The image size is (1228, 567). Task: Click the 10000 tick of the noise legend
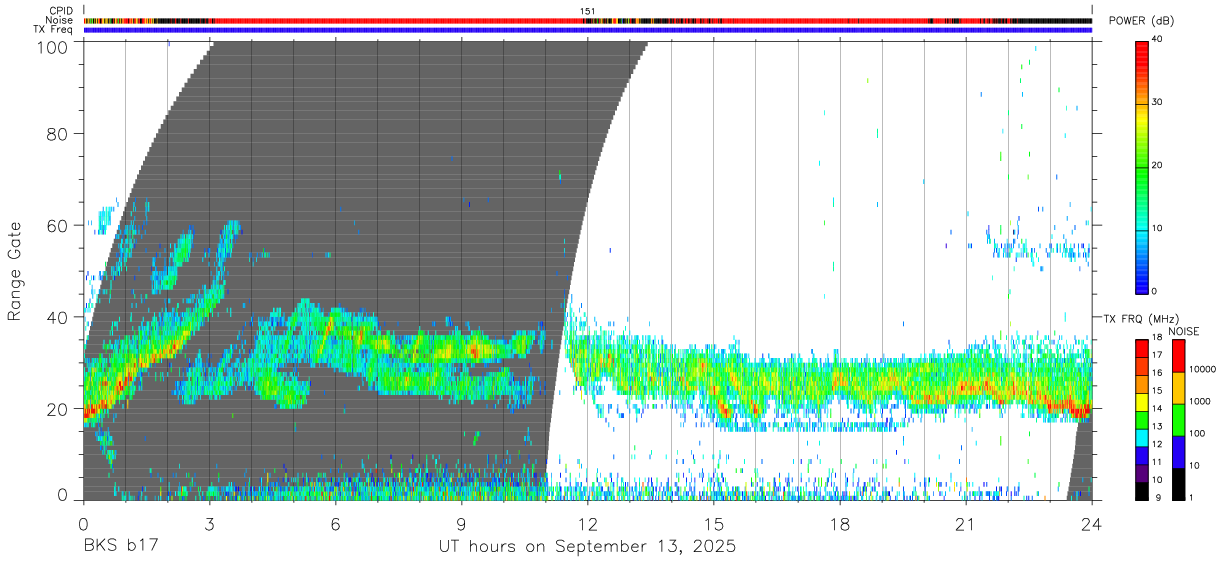[x=1205, y=369]
